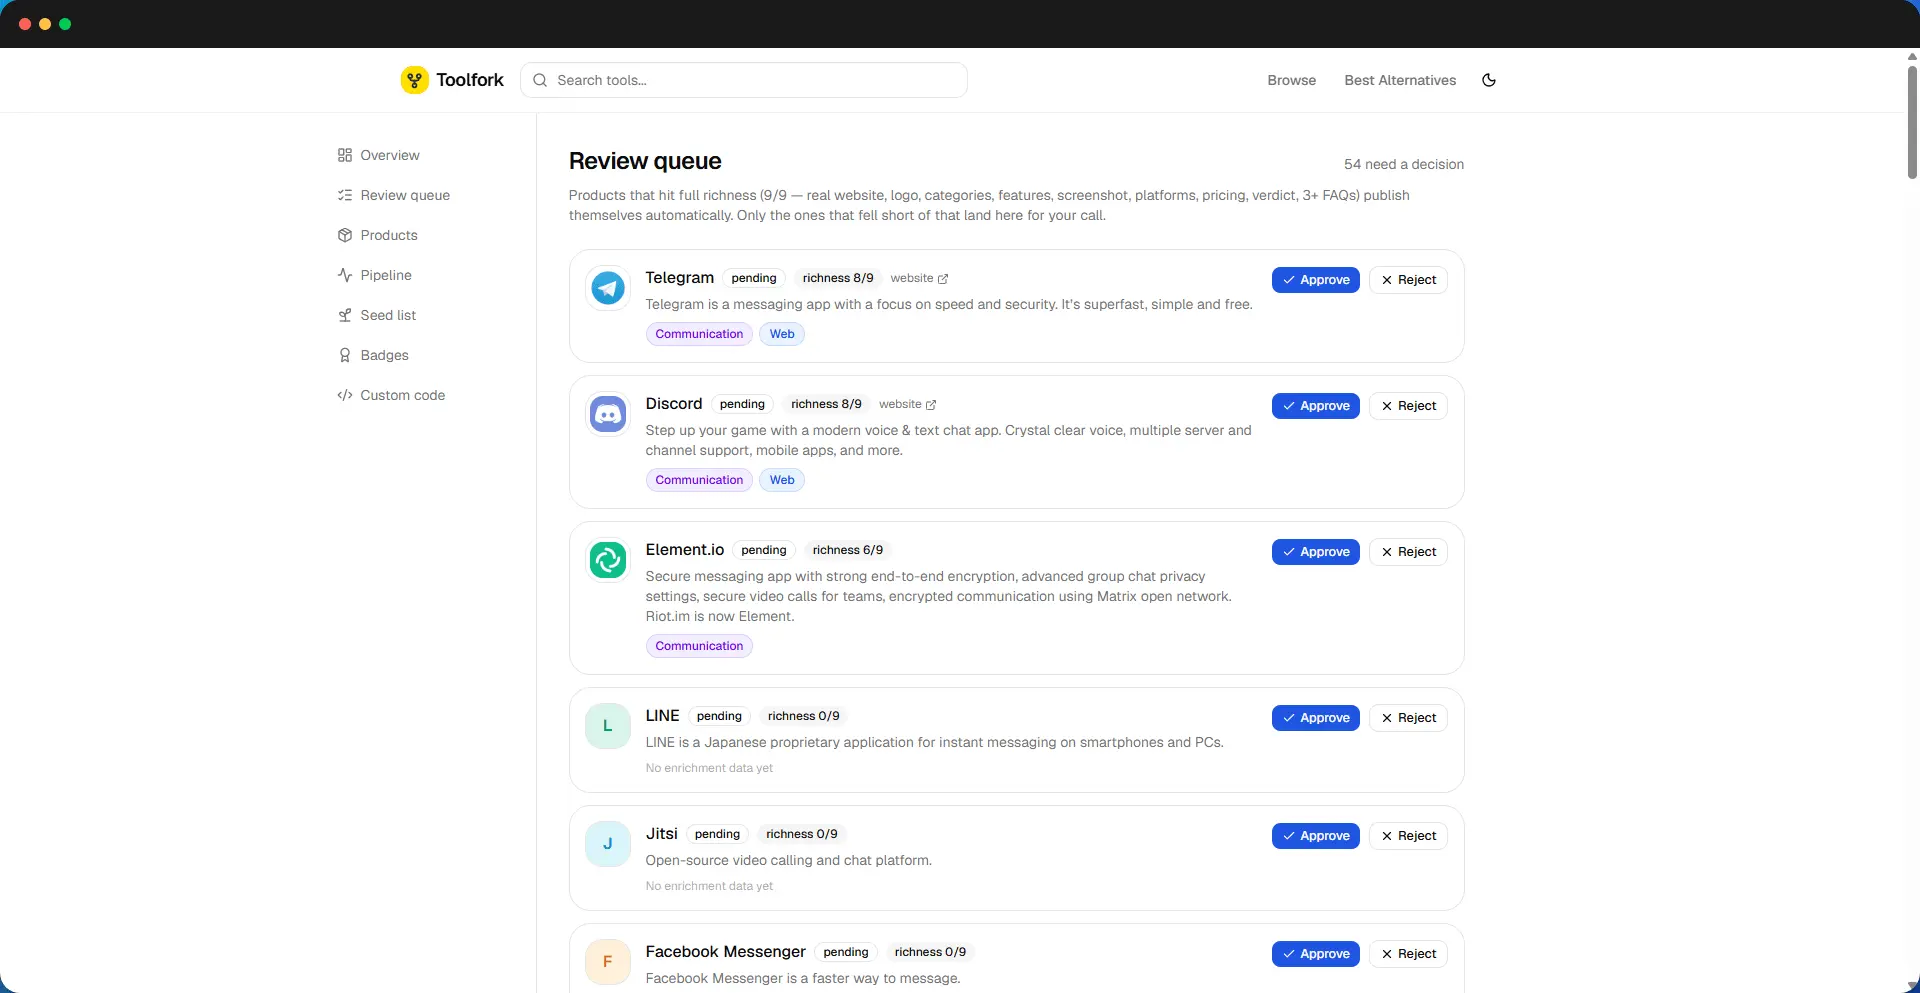1920x993 pixels.
Task: Click the Facebook Messenger letter avatar
Action: pos(608,962)
